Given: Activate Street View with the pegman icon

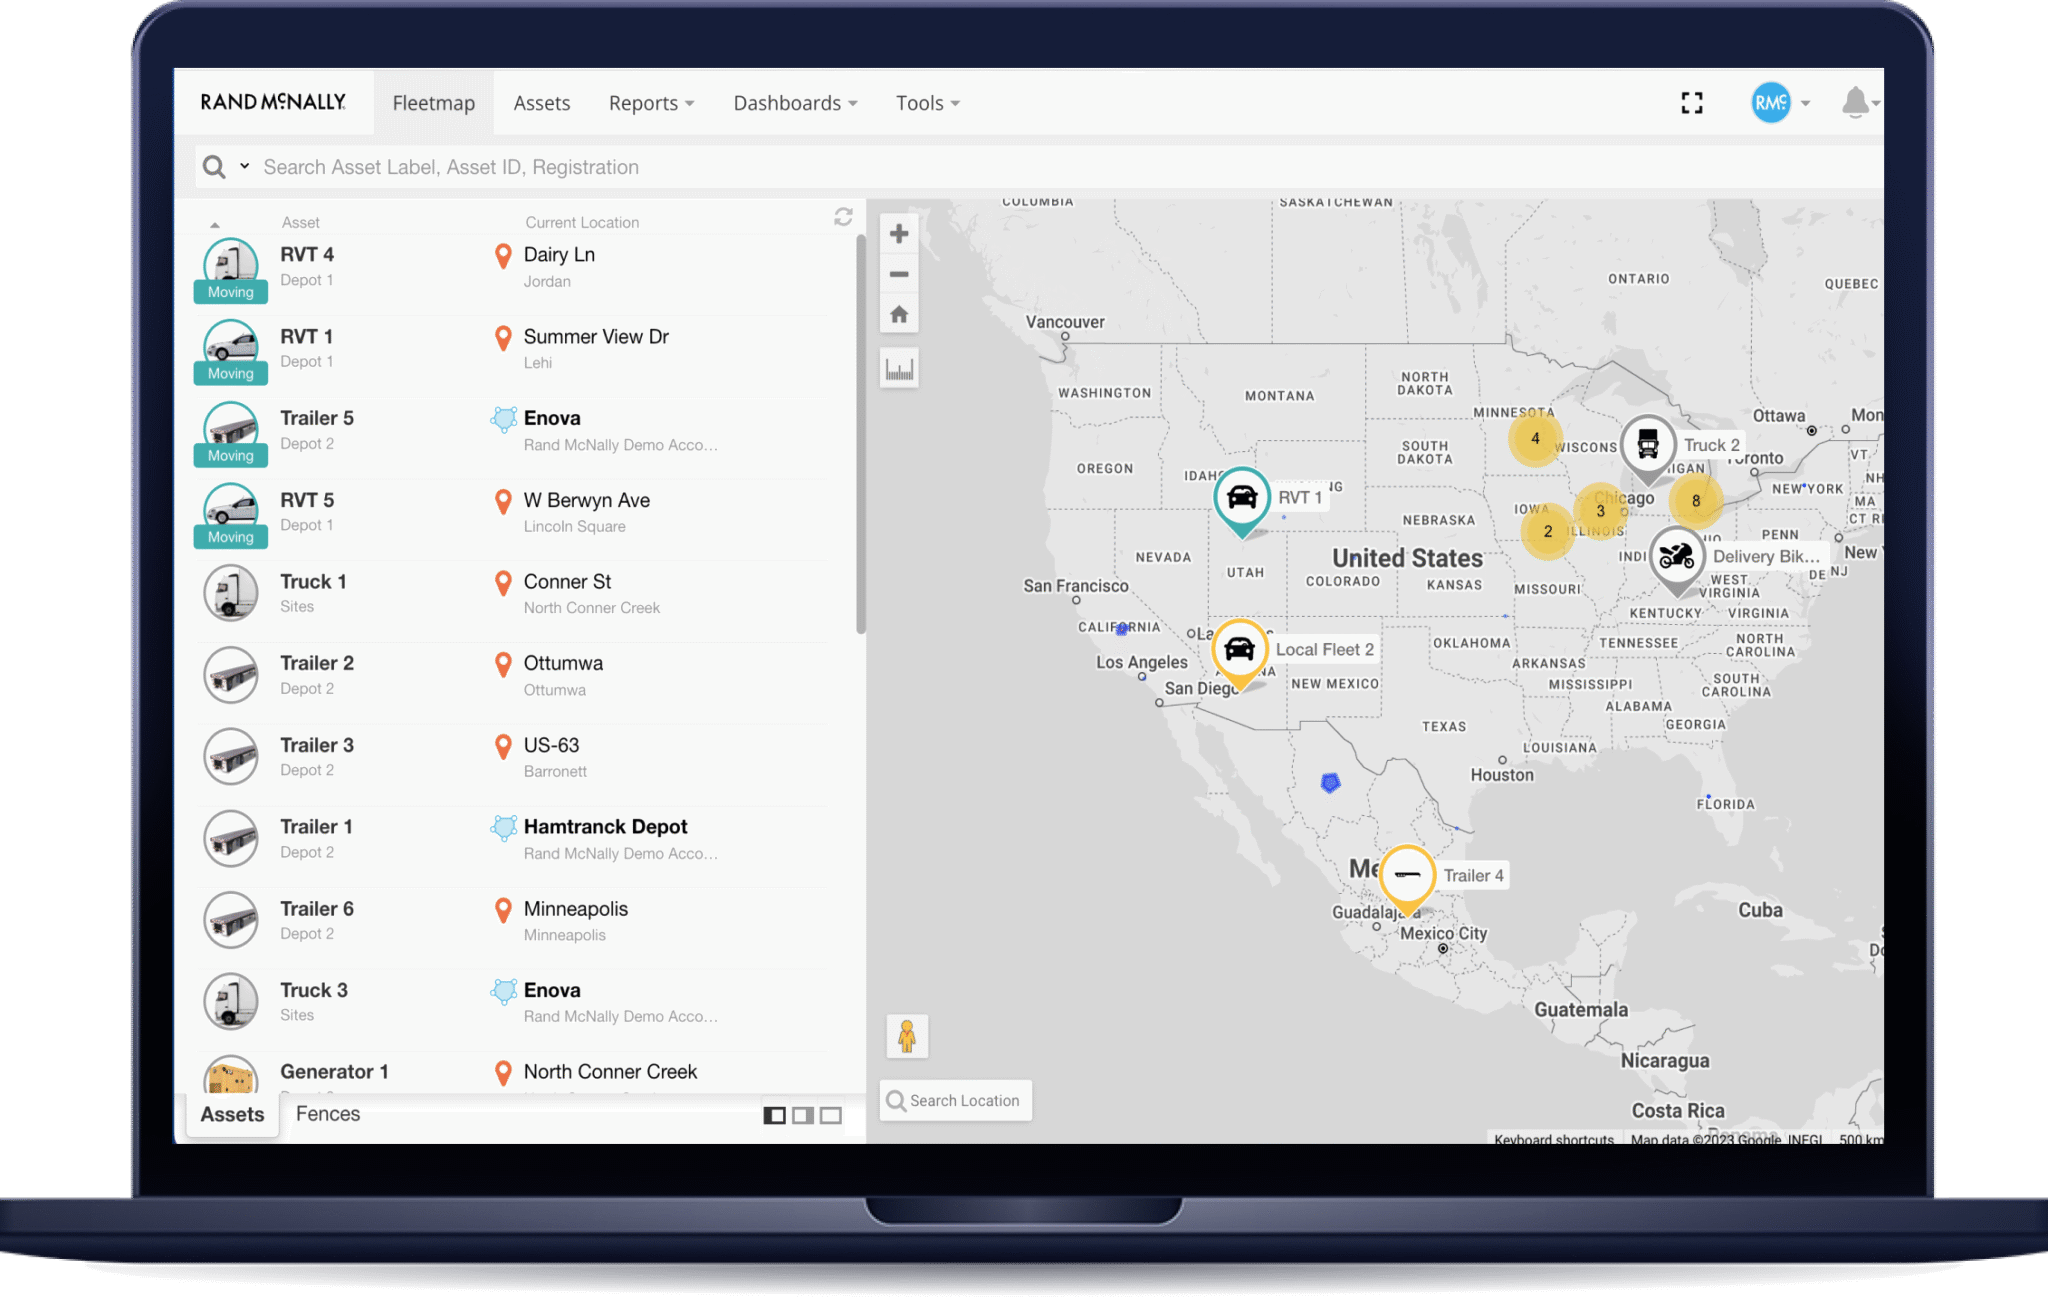Looking at the screenshot, I should (907, 1036).
